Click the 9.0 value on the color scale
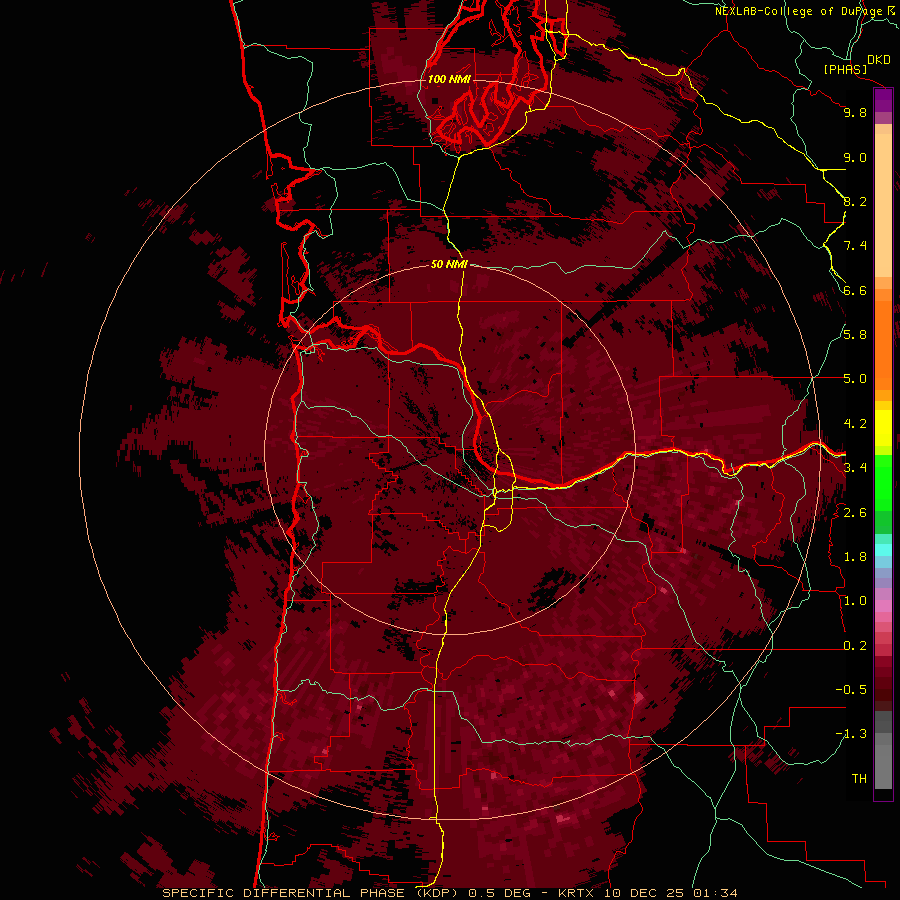 855,157
